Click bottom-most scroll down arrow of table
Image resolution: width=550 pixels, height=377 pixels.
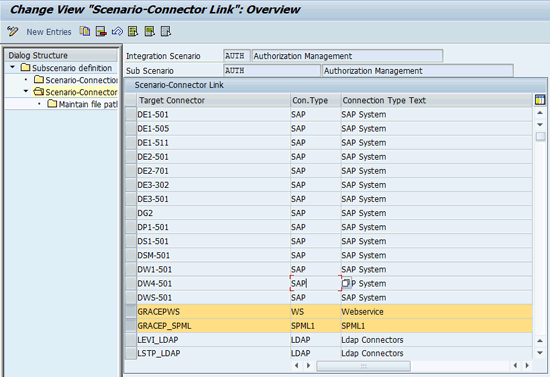(540, 353)
